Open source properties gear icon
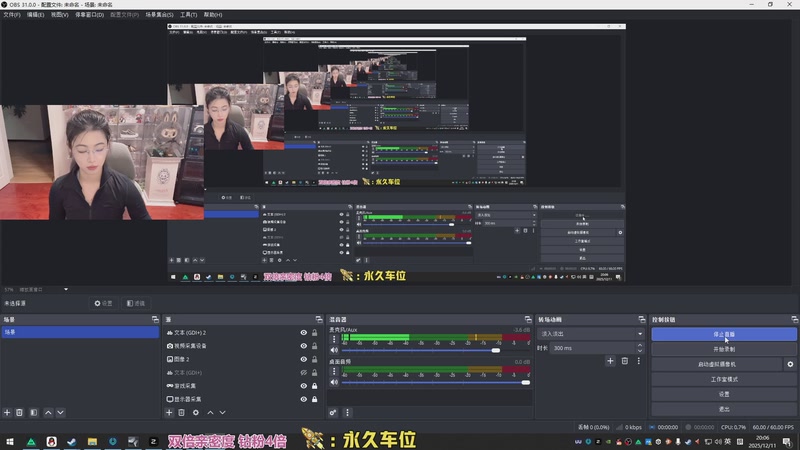 [196, 412]
